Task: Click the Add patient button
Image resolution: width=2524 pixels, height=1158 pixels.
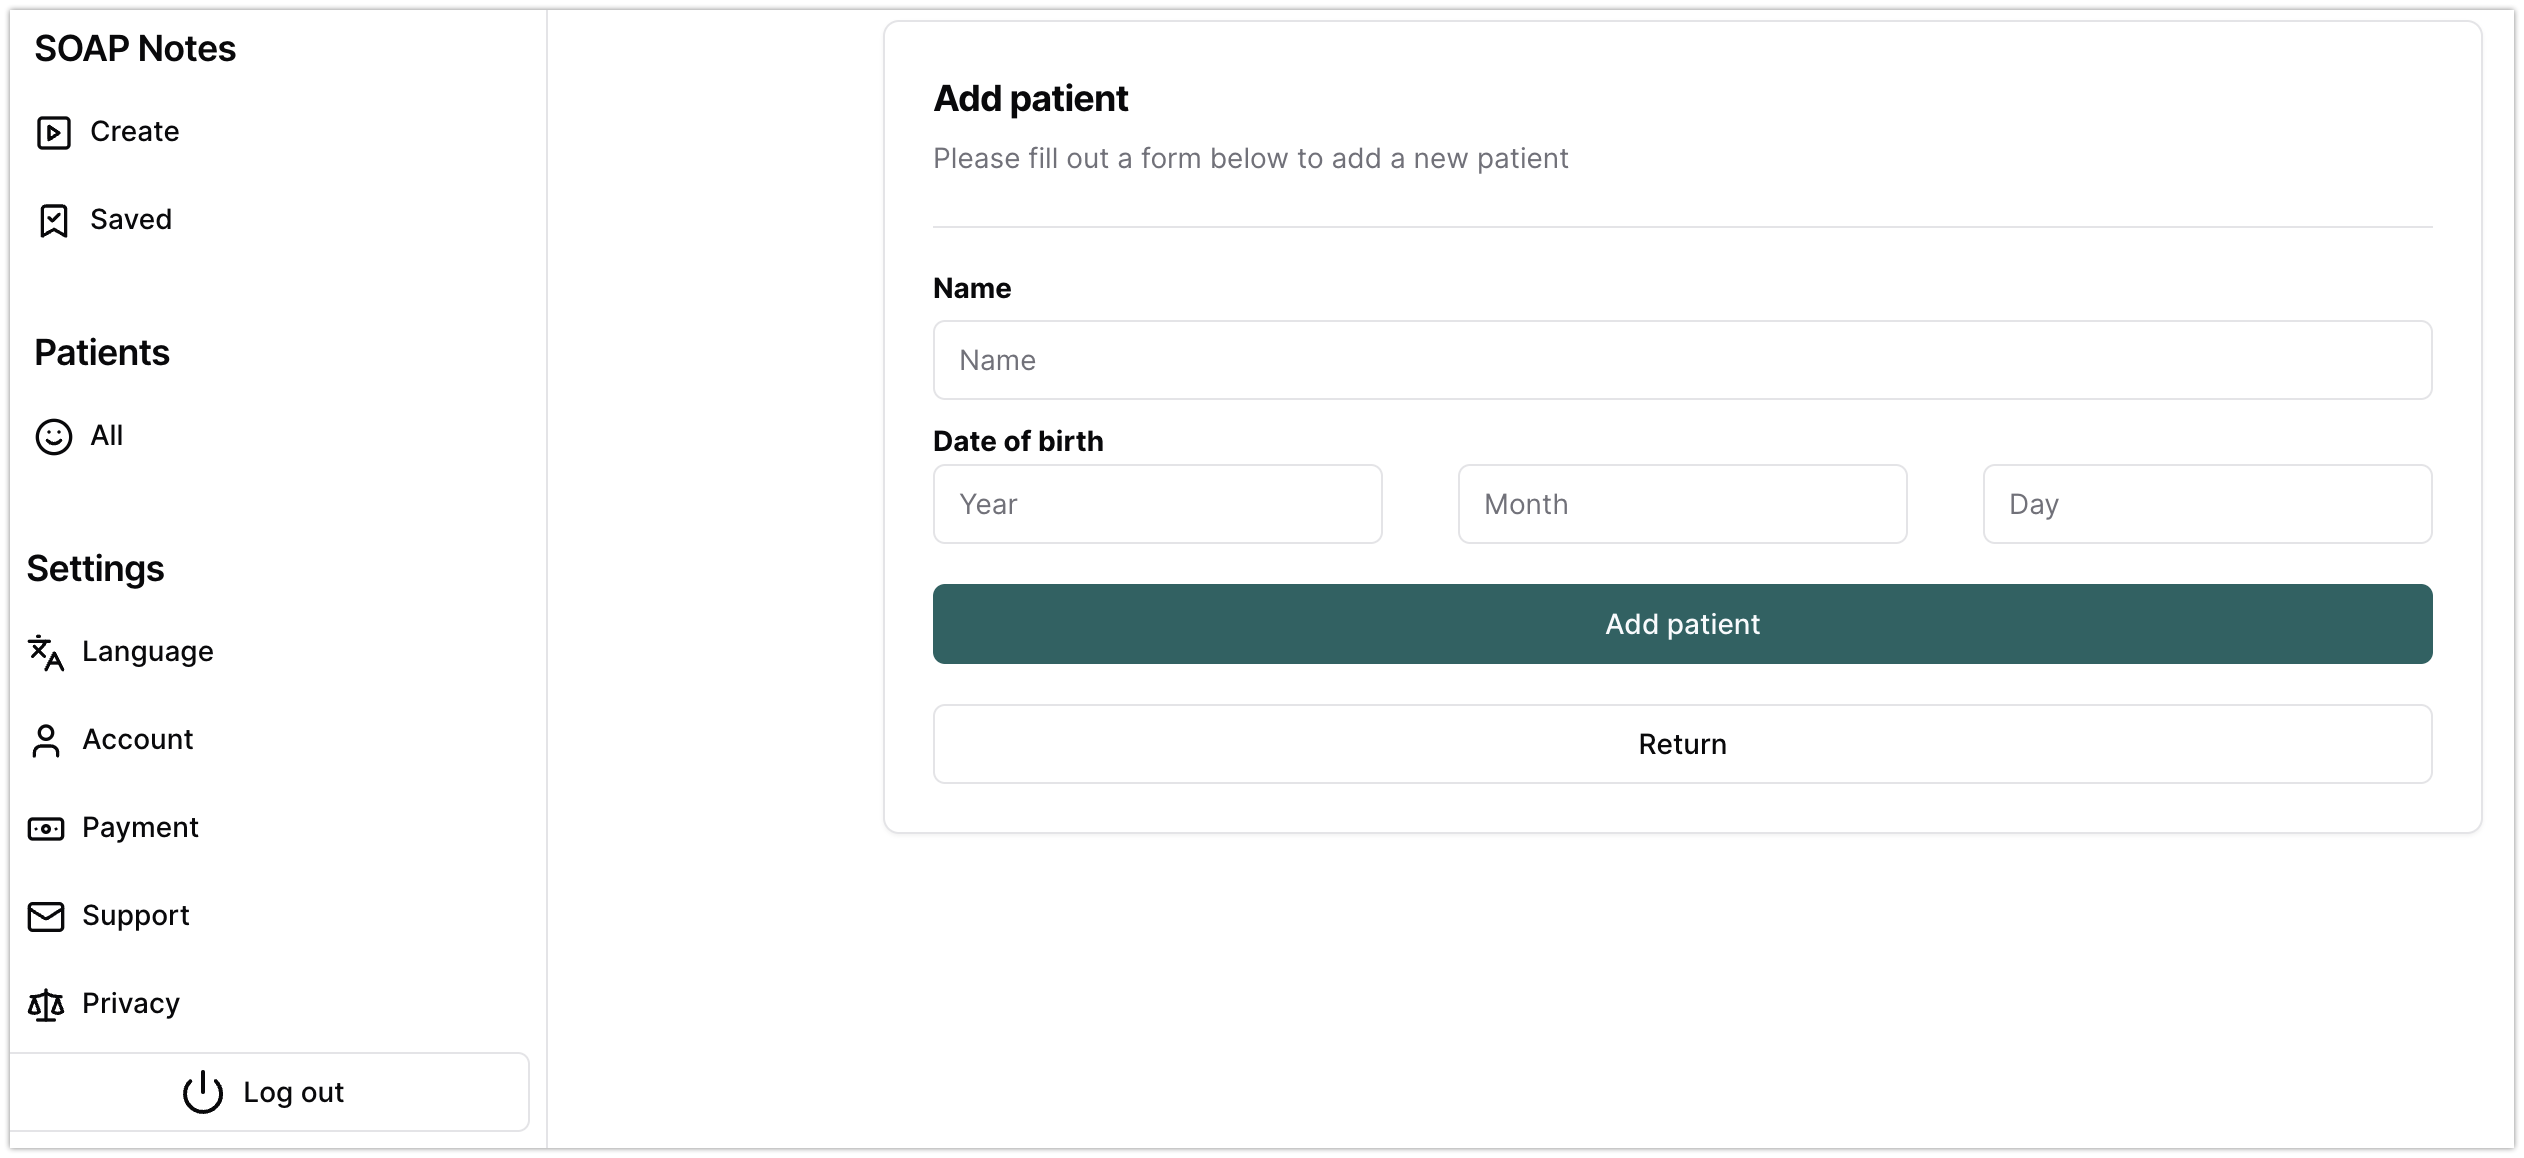Action: pyautogui.click(x=1681, y=623)
